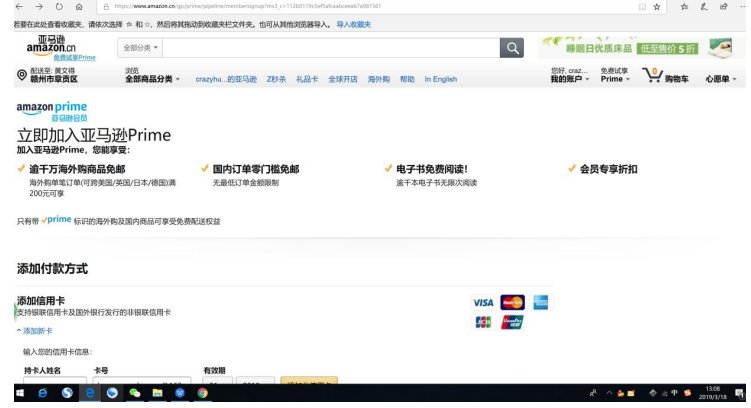Go back in the browser
The width and height of the screenshot is (751, 408).
pos(19,7)
